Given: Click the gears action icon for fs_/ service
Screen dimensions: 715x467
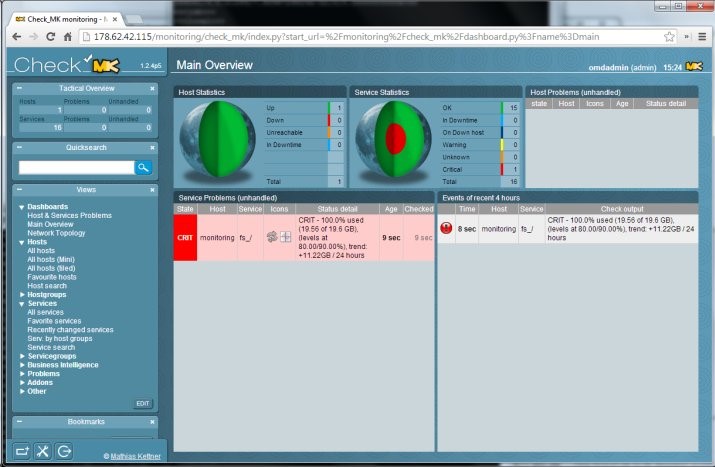Looking at the screenshot, I should 271,236.
